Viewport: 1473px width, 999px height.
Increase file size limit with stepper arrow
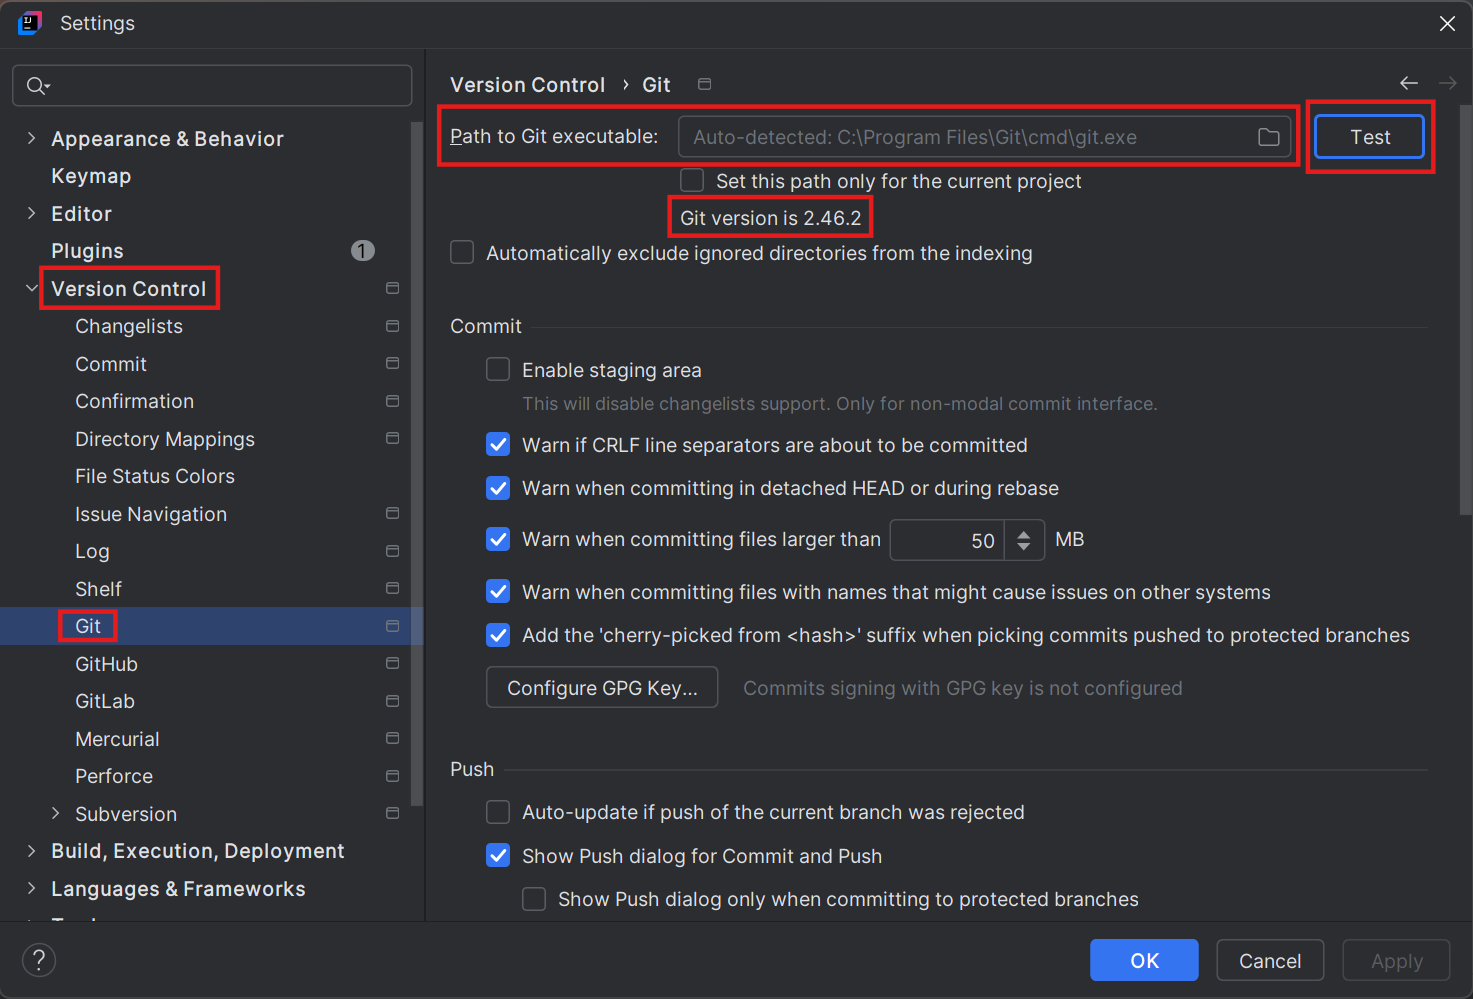point(1024,532)
